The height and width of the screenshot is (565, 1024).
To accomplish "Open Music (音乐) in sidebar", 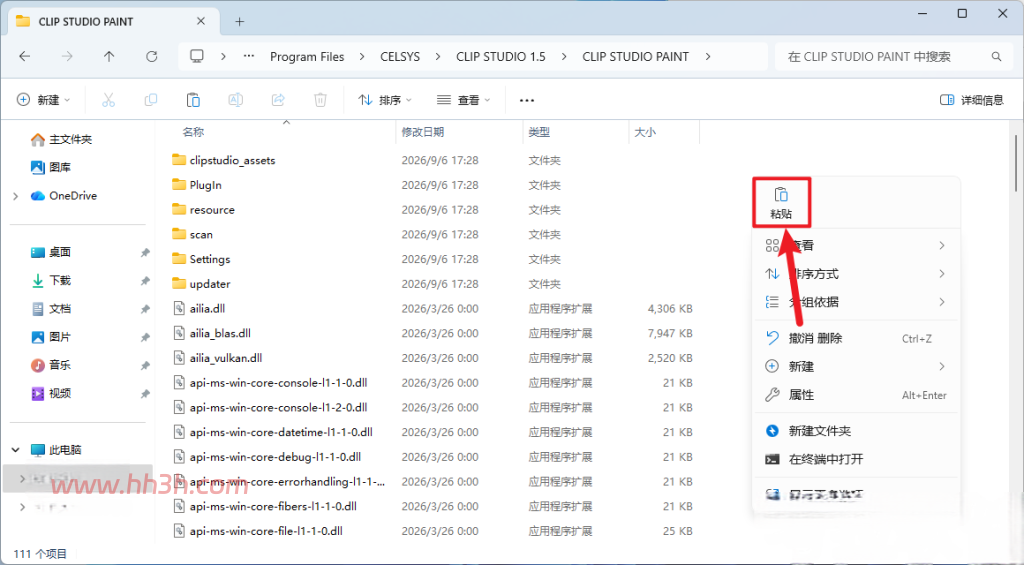I will 51,364.
